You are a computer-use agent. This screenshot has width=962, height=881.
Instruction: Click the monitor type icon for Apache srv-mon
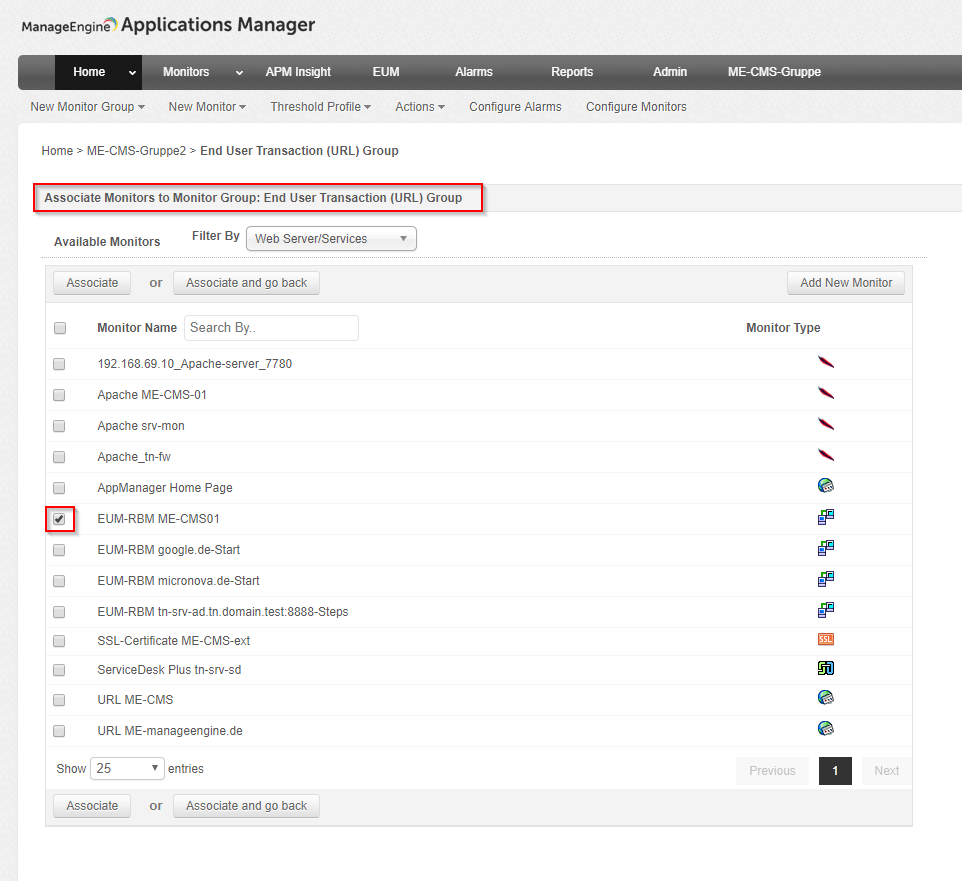click(826, 425)
